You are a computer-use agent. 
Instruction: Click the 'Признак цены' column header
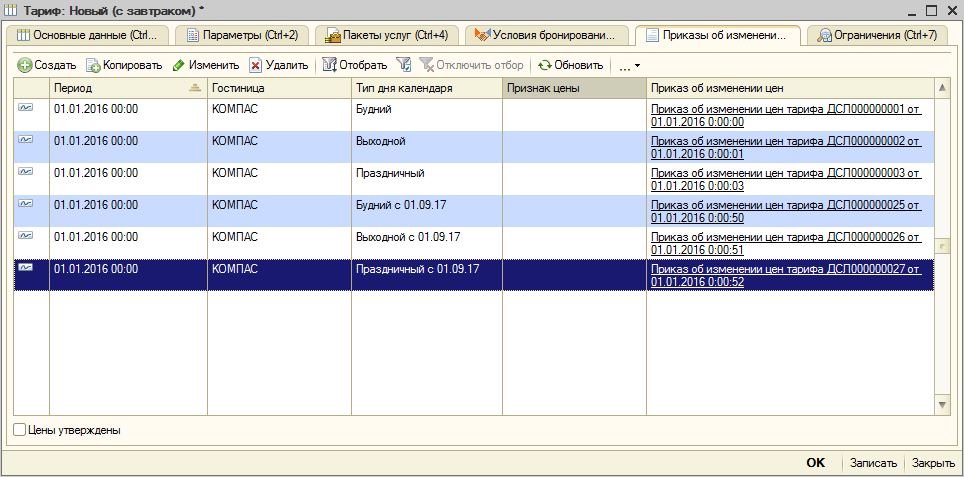574,88
